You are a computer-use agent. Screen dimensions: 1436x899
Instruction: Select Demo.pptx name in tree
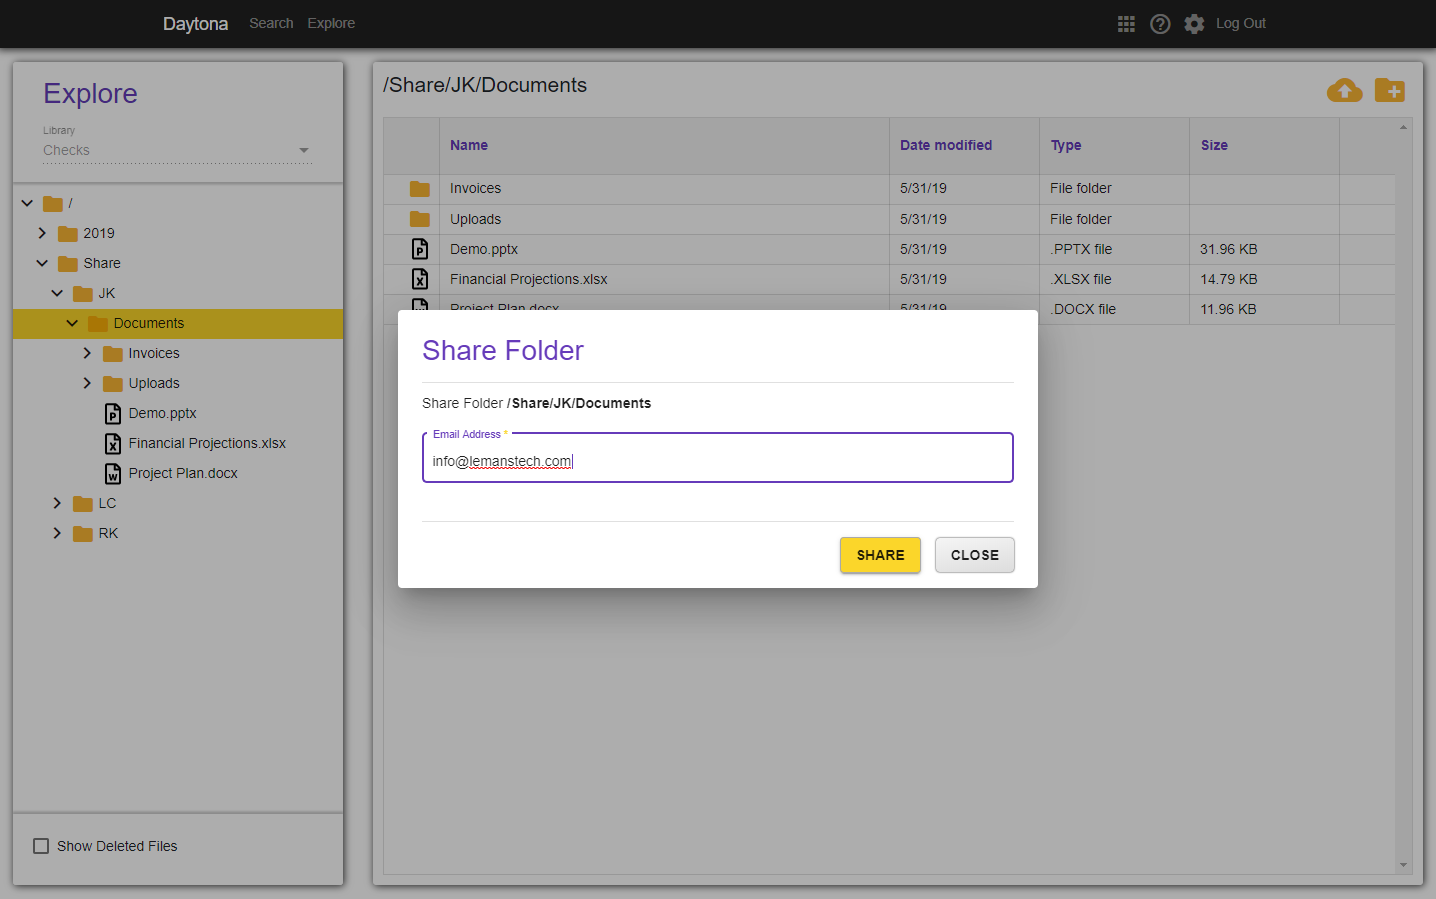coord(162,413)
